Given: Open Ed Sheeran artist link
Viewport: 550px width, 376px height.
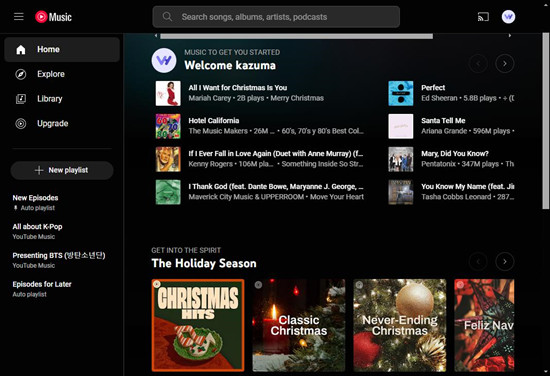Looking at the screenshot, I should click(x=439, y=98).
